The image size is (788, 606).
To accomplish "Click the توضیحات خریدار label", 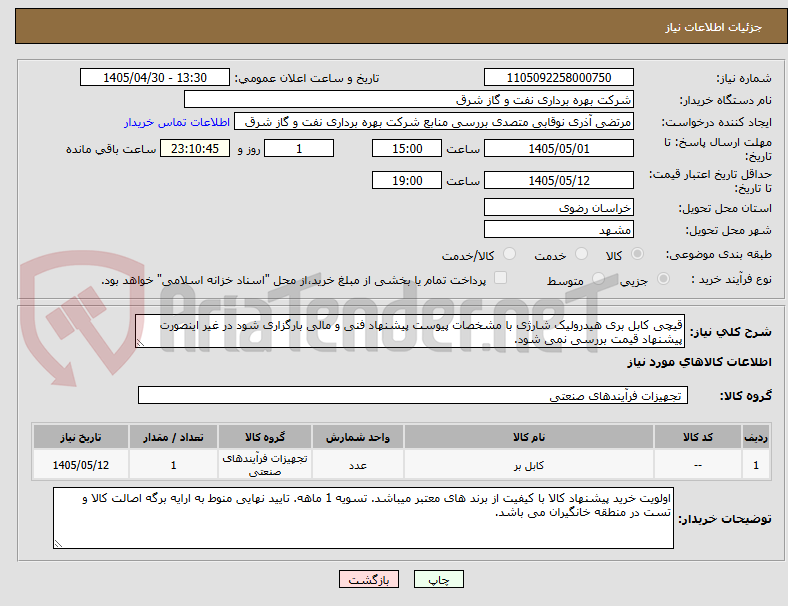I will point(725,519).
